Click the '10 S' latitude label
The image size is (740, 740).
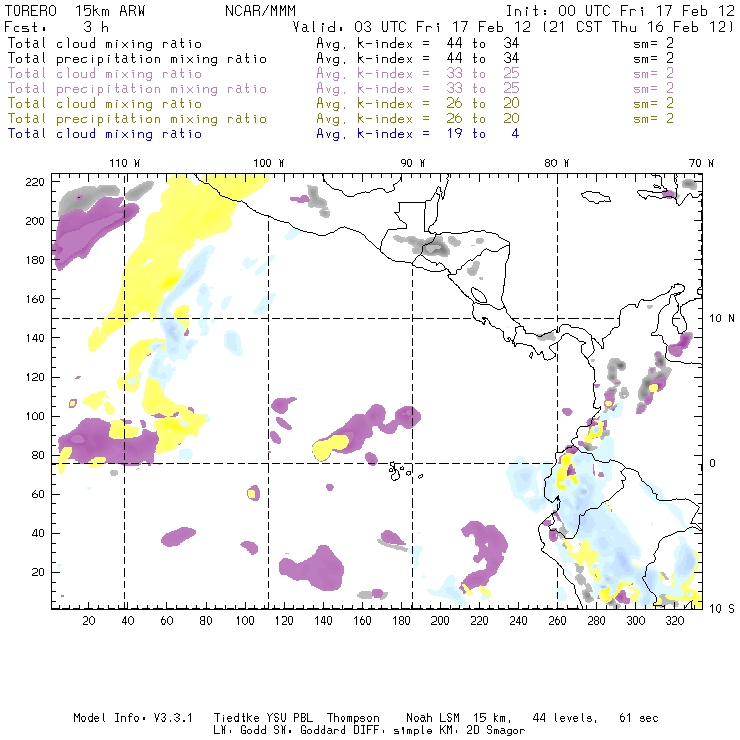pyautogui.click(x=722, y=609)
